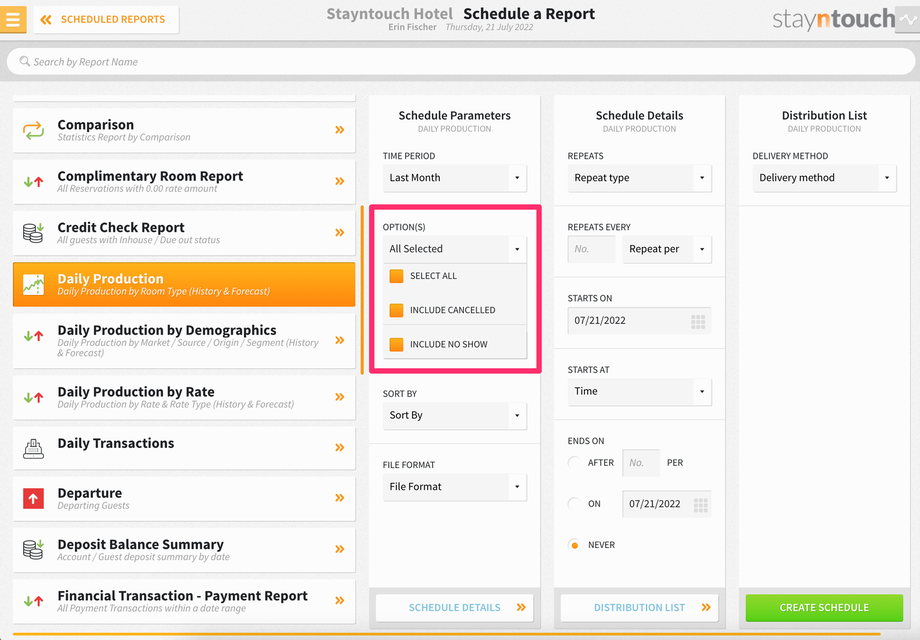This screenshot has width=920, height=640.
Task: Click the Comparison report loop icon
Action: [33, 130]
